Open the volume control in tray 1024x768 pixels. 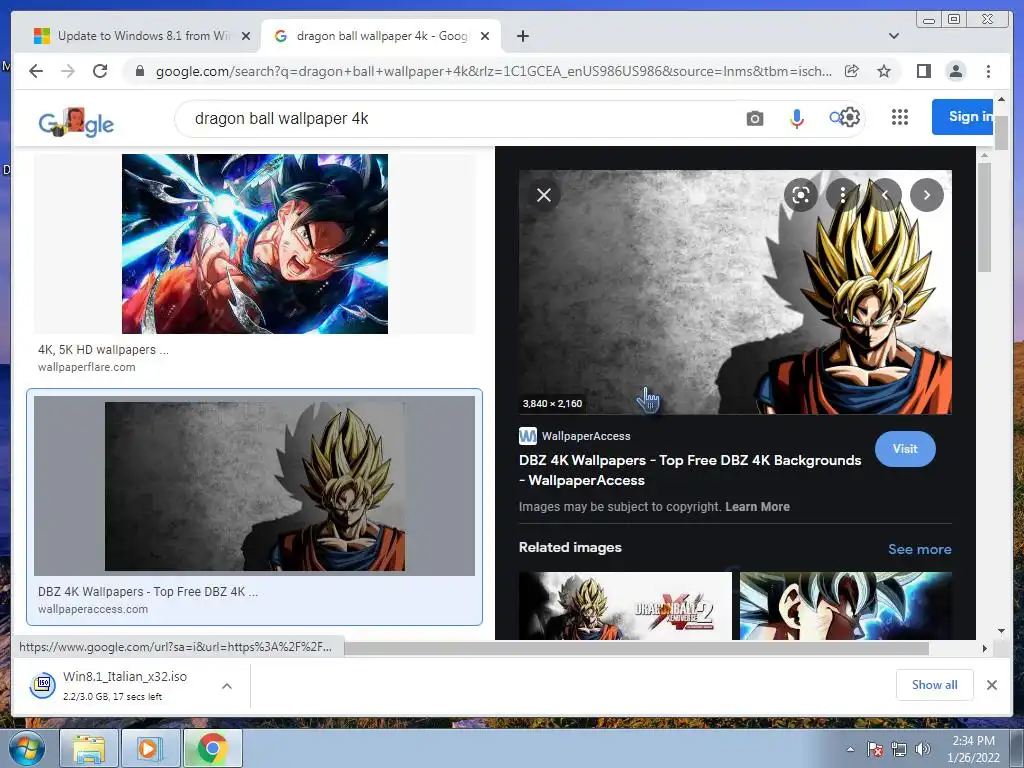tap(923, 749)
